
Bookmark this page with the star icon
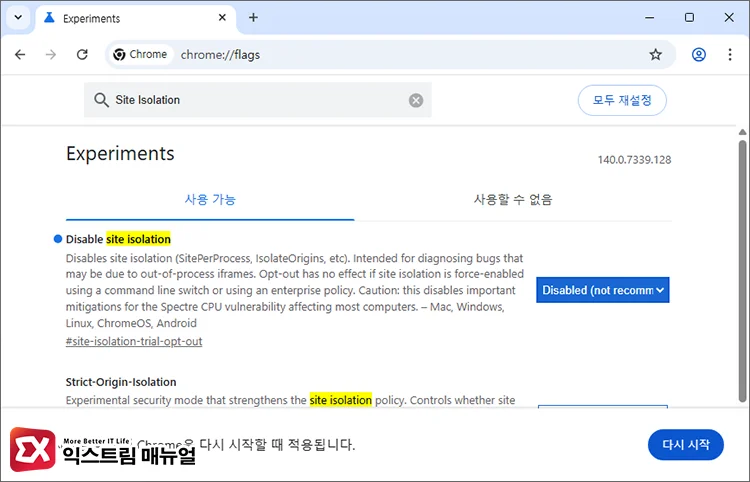click(655, 55)
